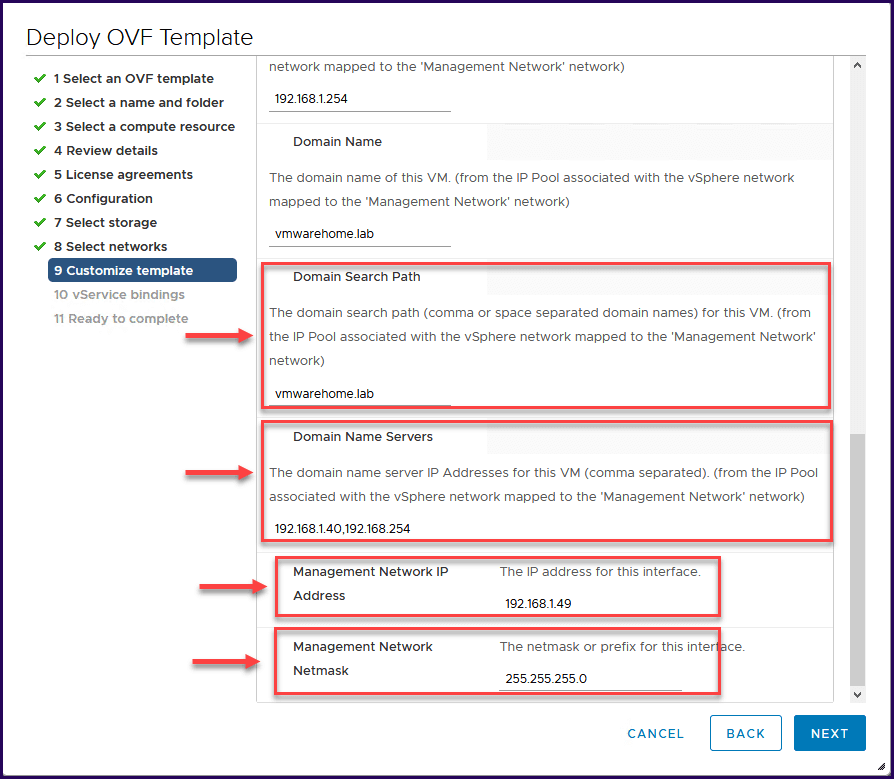Click the Deploy OVF Template title
This screenshot has width=894, height=779.
(140, 37)
